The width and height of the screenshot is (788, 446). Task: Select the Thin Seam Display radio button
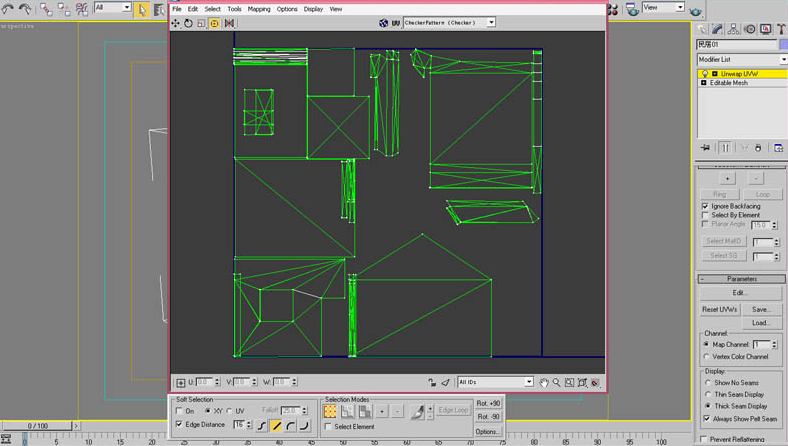coord(706,394)
